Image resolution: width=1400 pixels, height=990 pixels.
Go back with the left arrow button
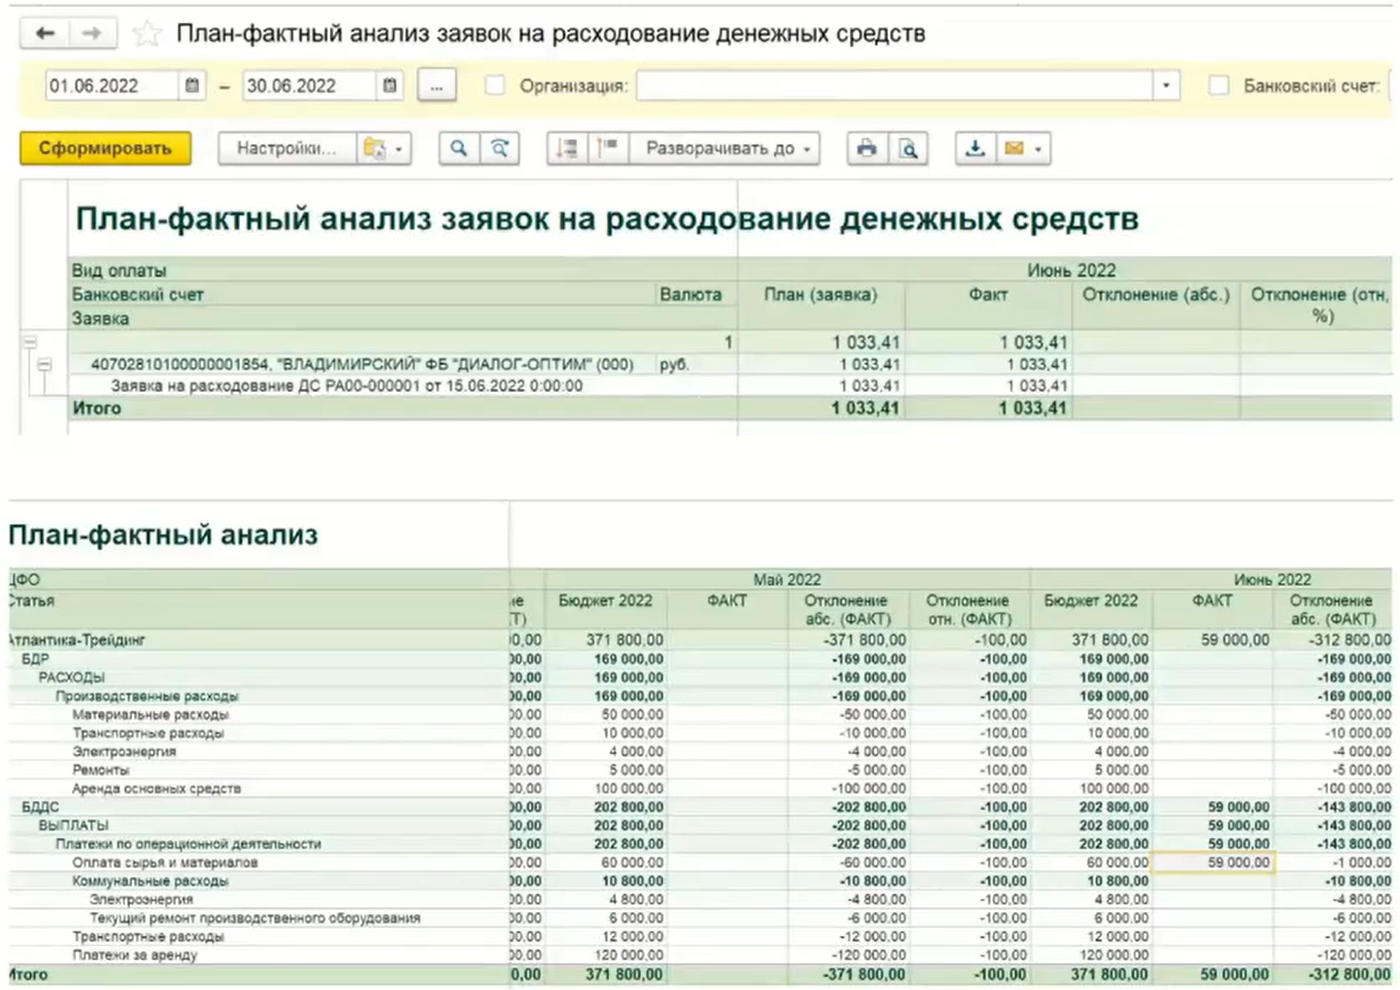coord(45,34)
